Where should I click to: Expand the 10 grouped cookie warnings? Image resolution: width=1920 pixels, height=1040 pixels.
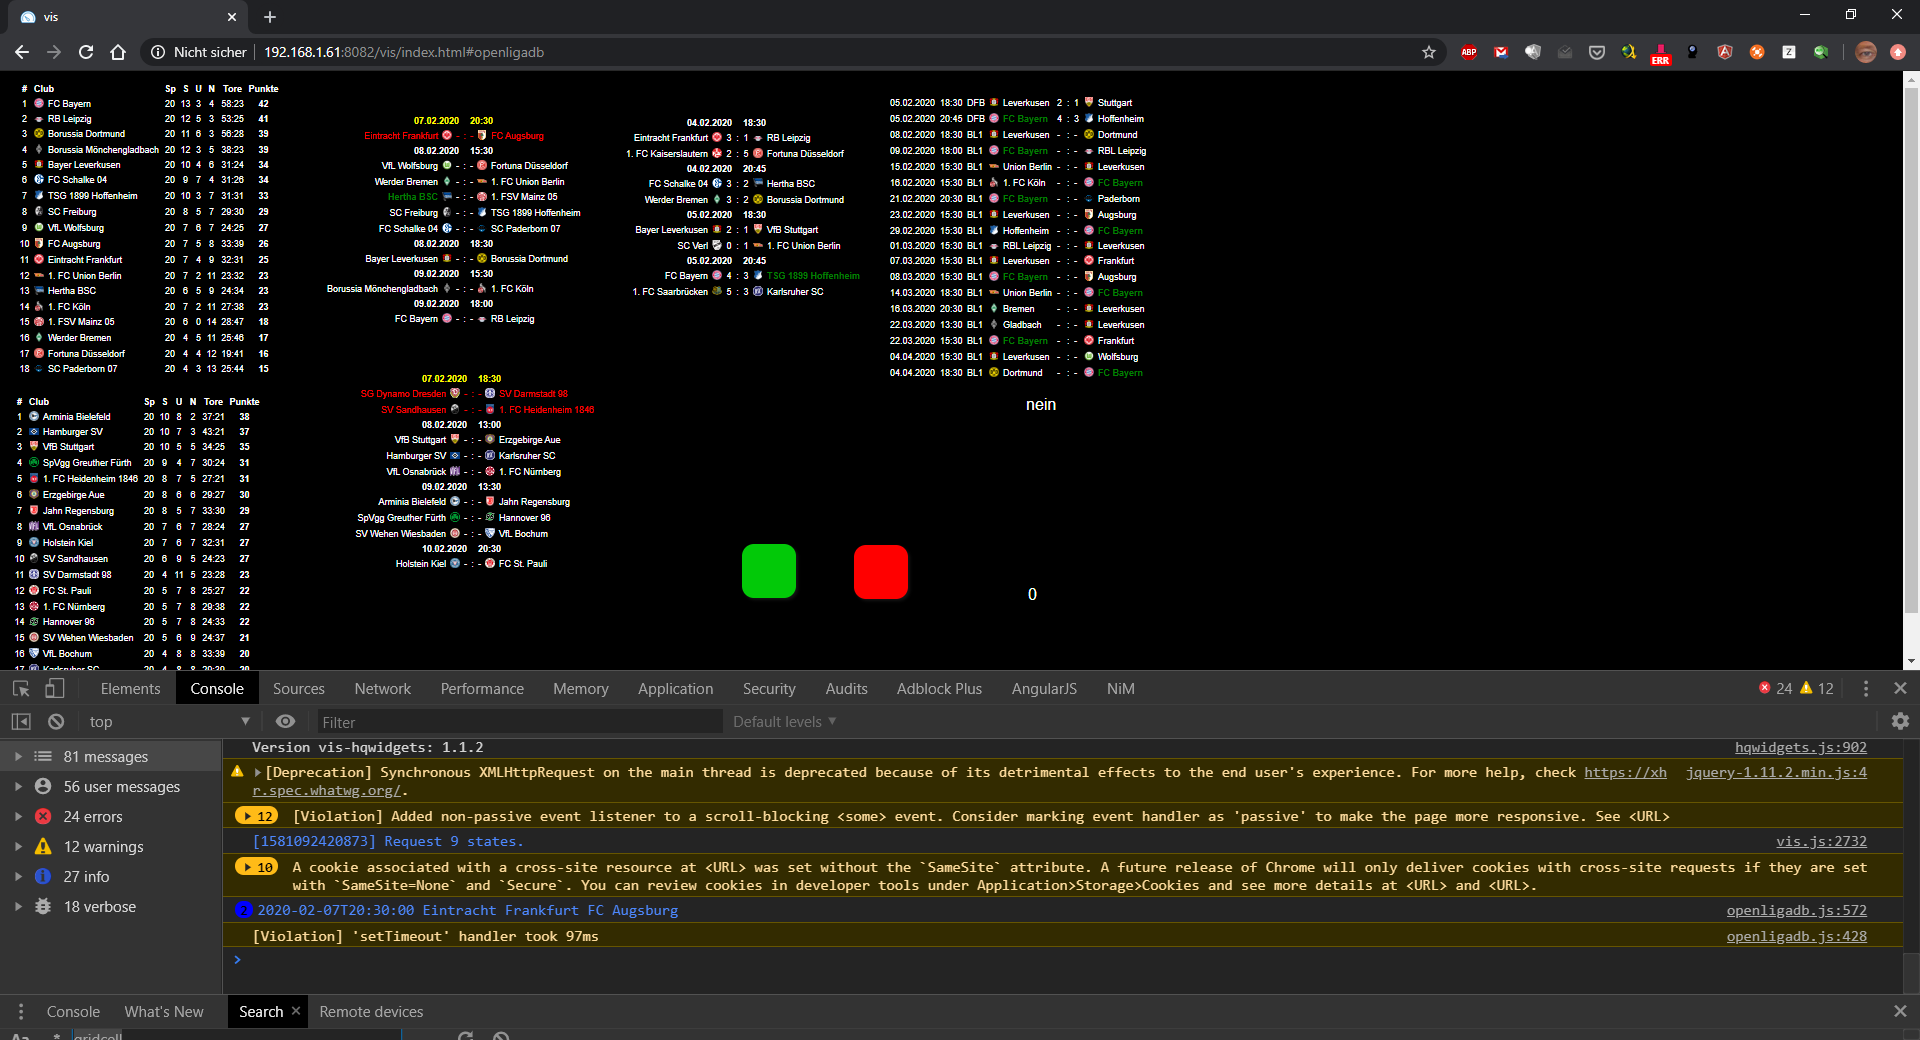[256, 867]
